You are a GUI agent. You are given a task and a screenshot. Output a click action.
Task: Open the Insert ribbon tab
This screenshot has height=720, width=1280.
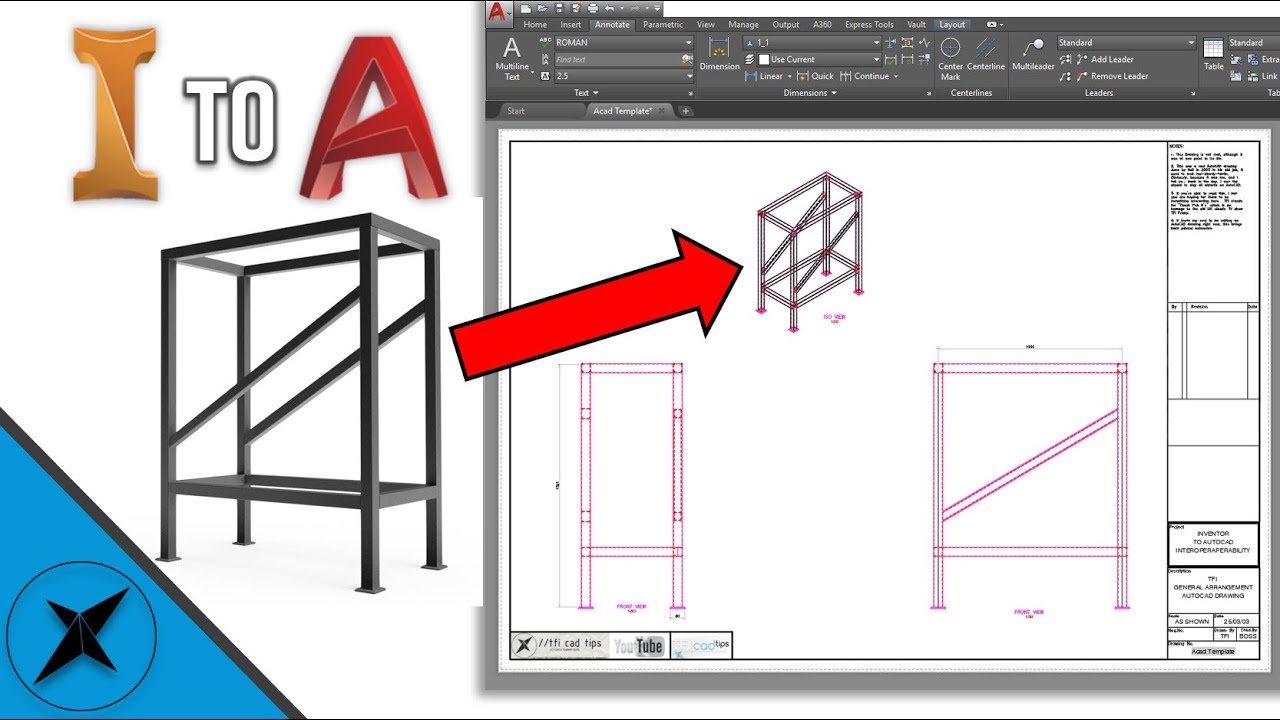[x=570, y=24]
